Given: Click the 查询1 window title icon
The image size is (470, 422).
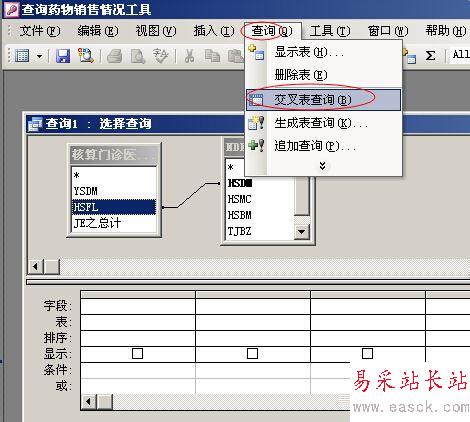Looking at the screenshot, I should [35, 124].
